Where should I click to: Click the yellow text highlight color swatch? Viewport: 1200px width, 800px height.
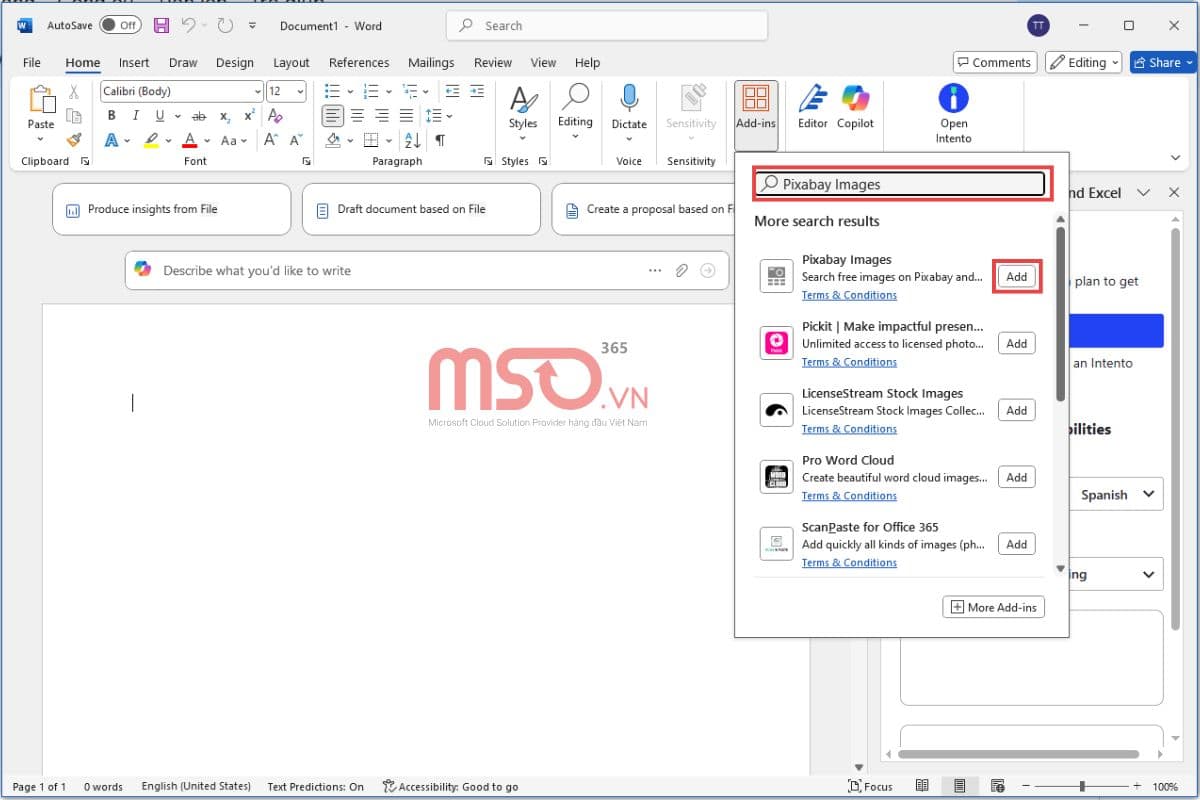[151, 140]
